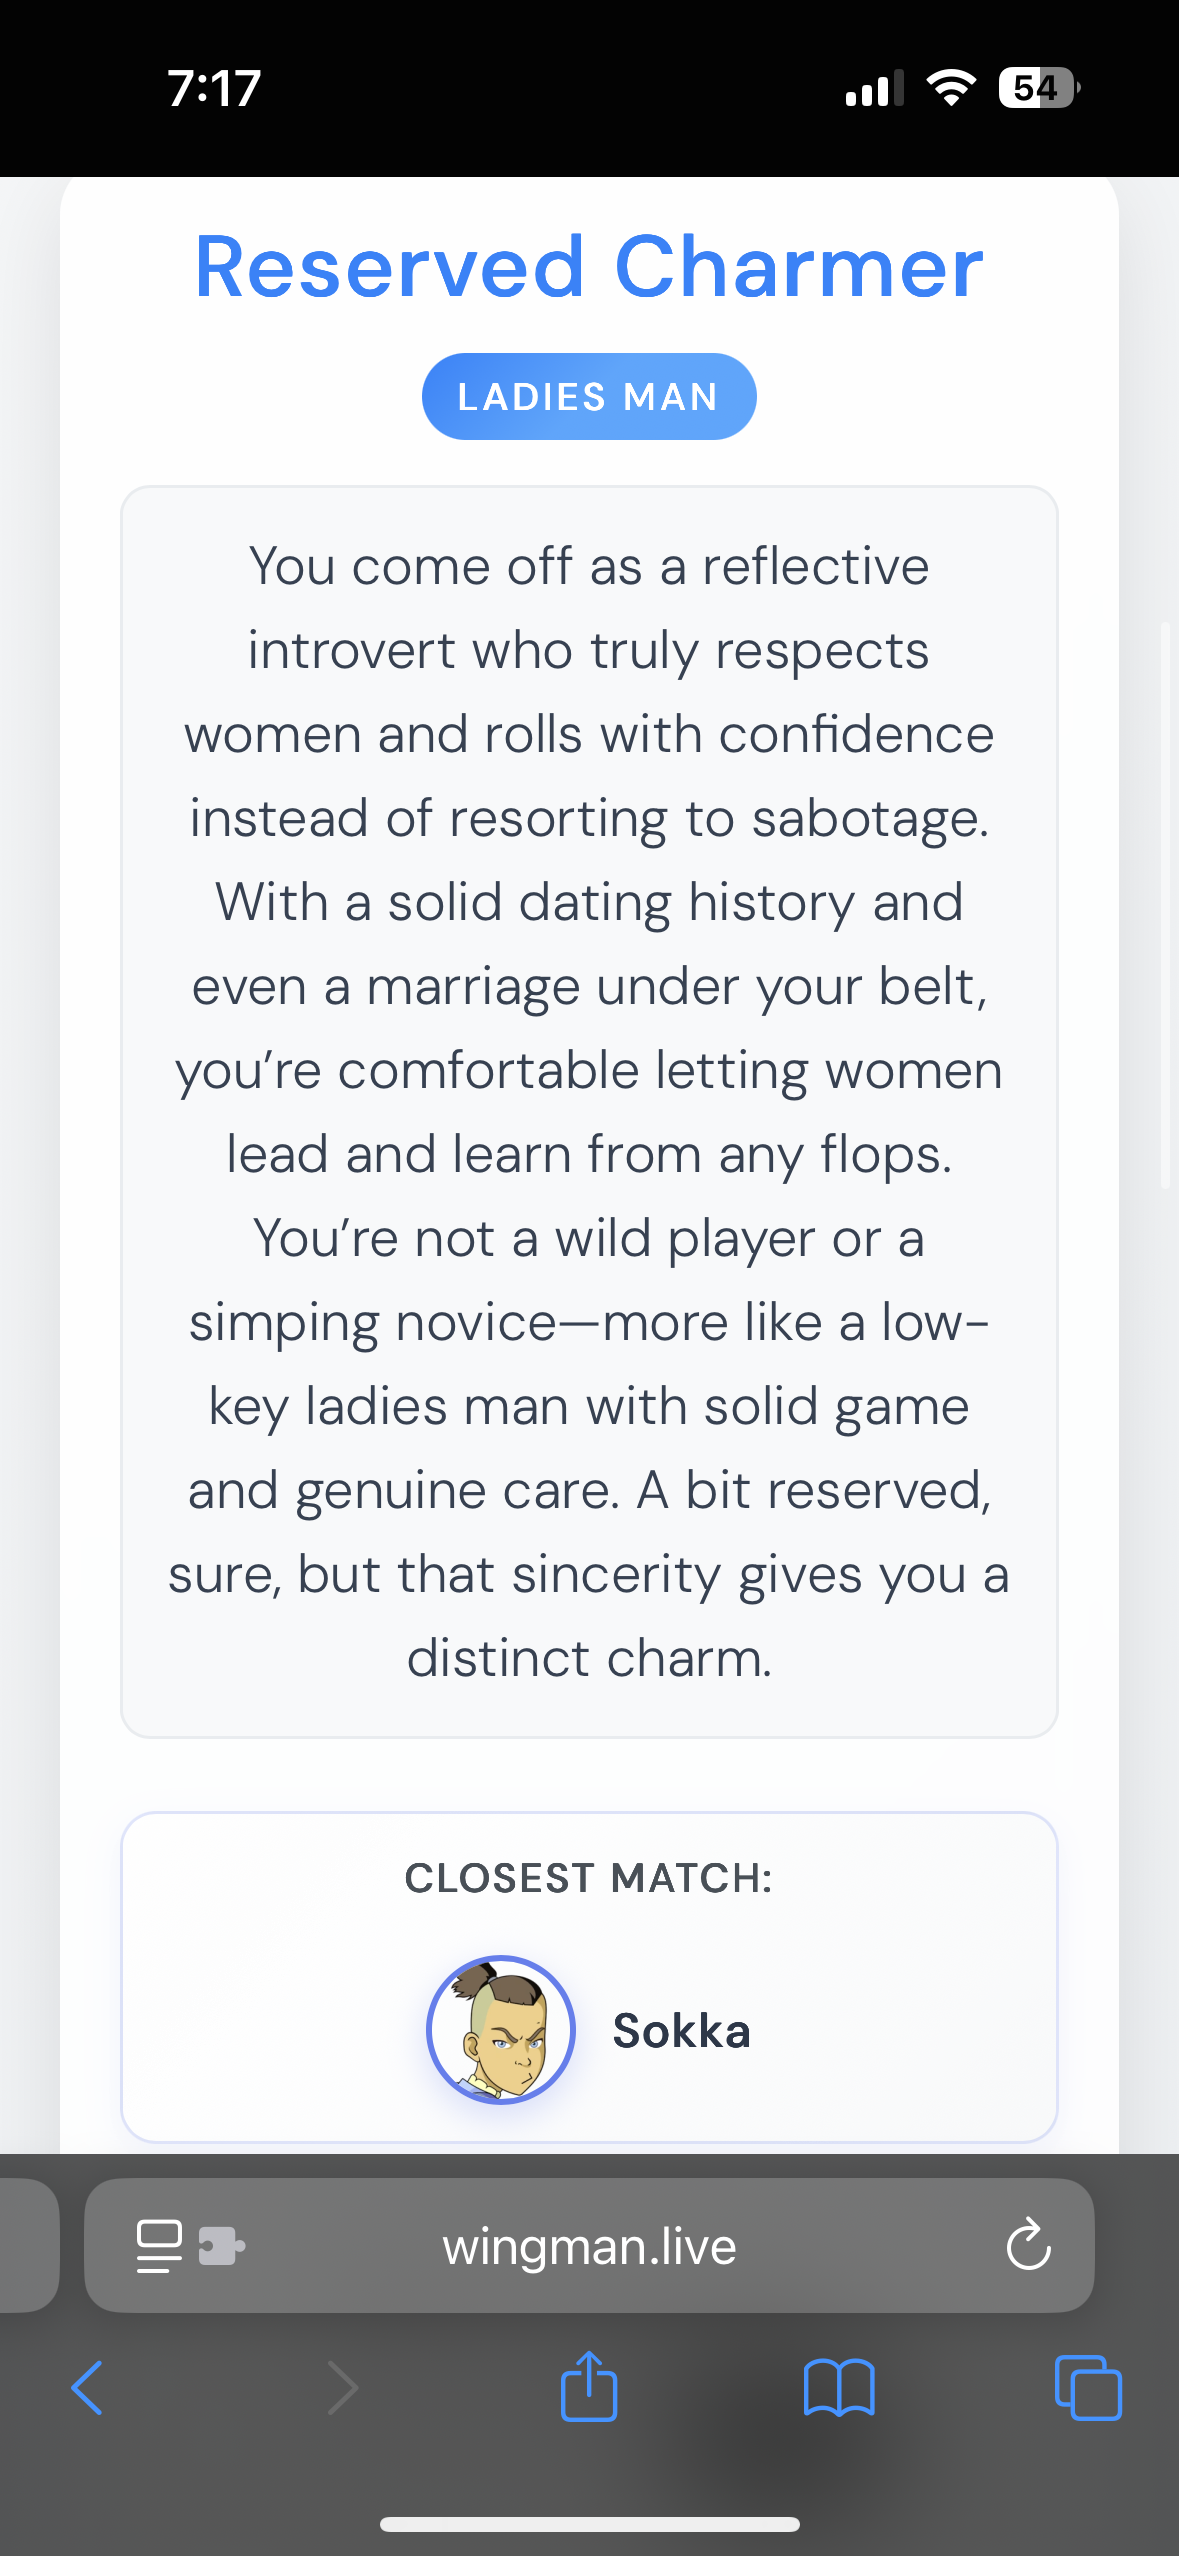This screenshot has height=2556, width=1179.
Task: Tap the Safari back arrow
Action: coord(88,2388)
